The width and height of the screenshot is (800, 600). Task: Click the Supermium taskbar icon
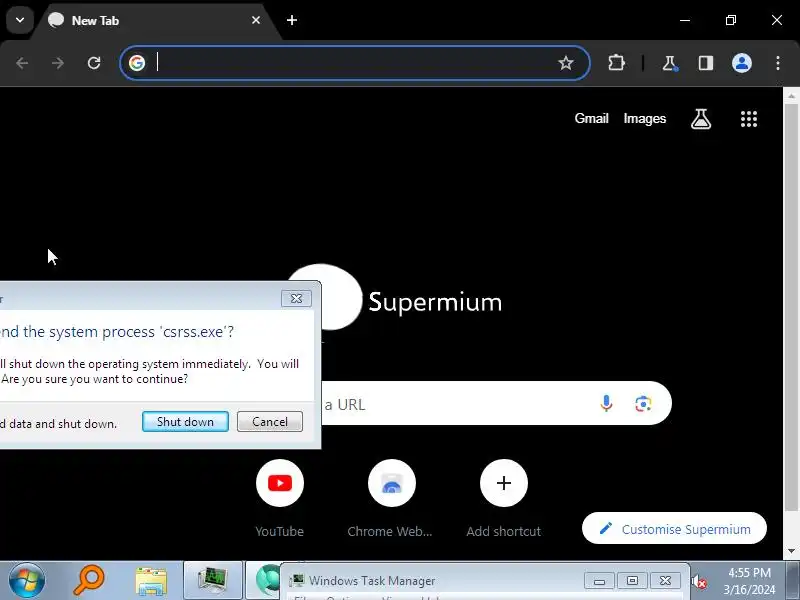coord(265,581)
